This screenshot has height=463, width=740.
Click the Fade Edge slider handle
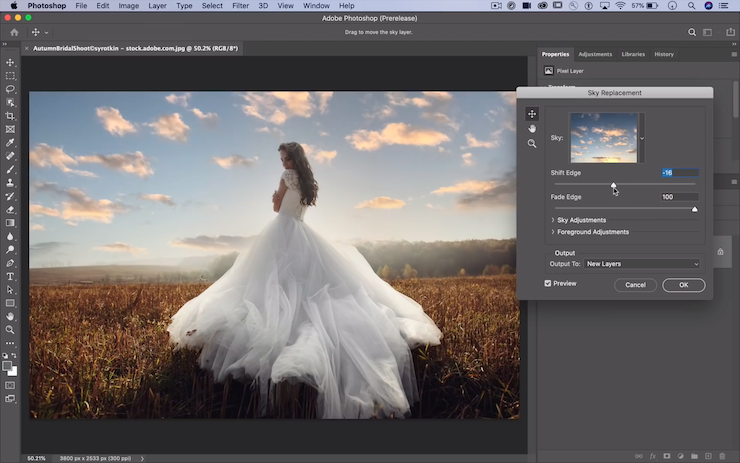click(x=695, y=209)
